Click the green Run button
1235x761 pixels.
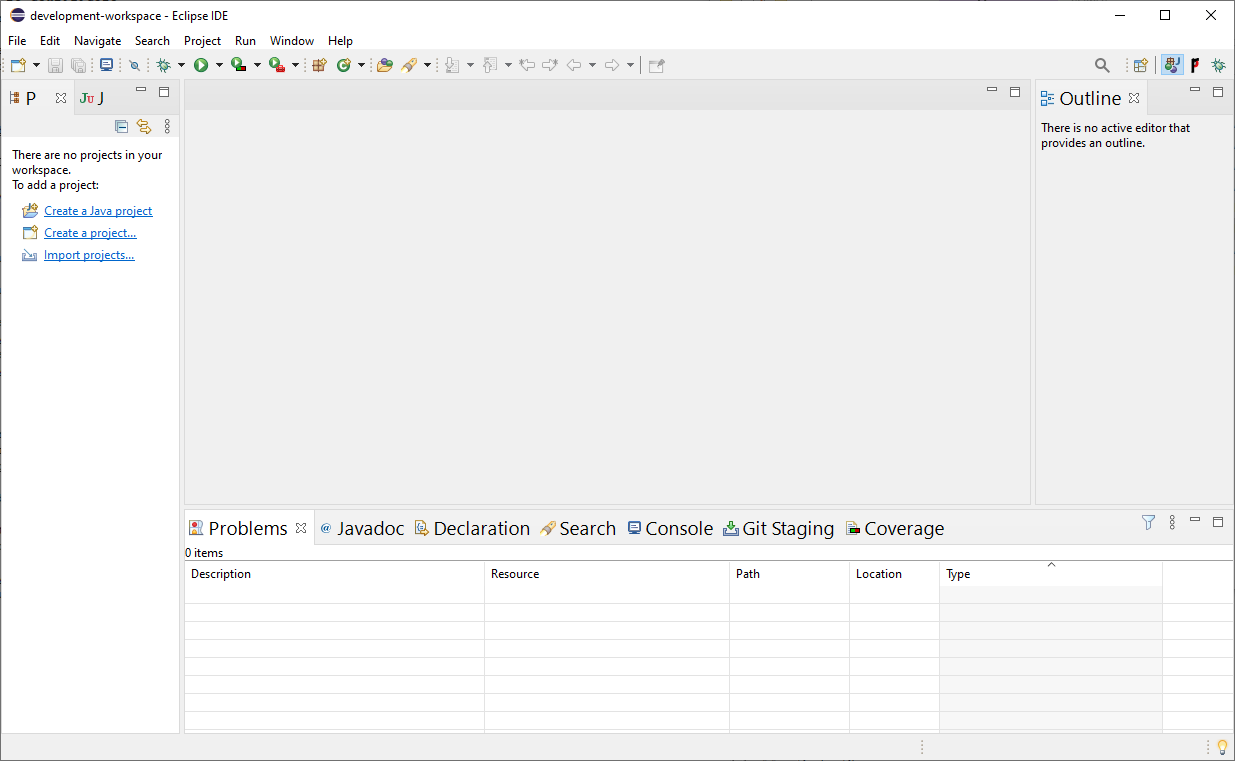point(201,65)
